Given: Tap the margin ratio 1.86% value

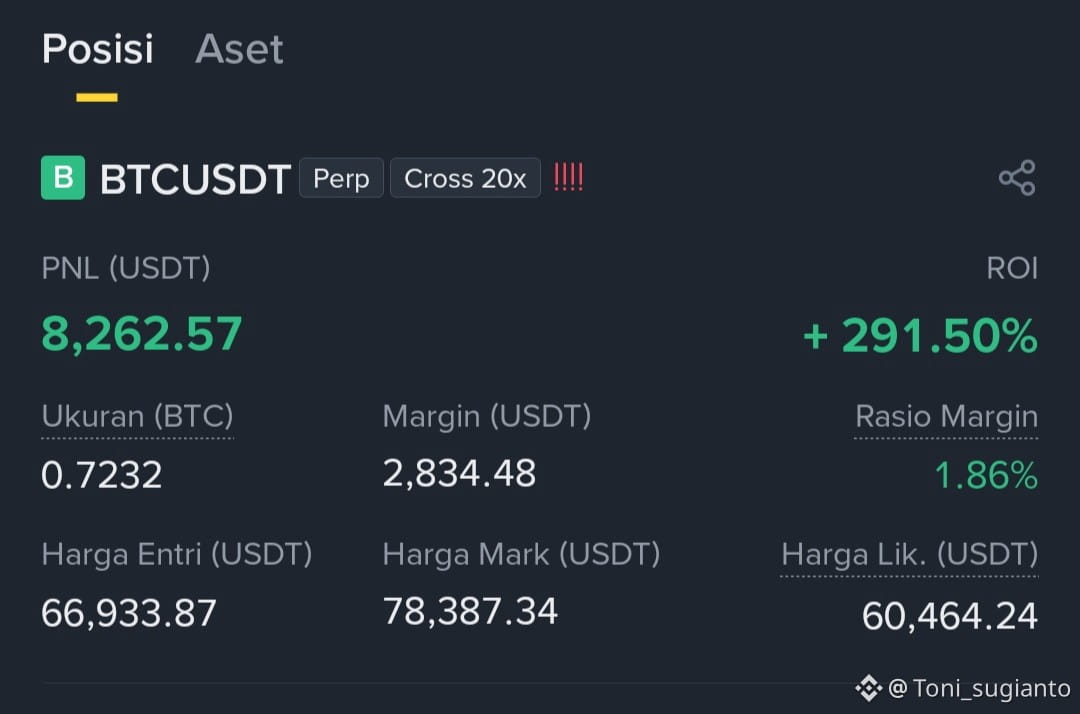Looking at the screenshot, I should coord(986,476).
